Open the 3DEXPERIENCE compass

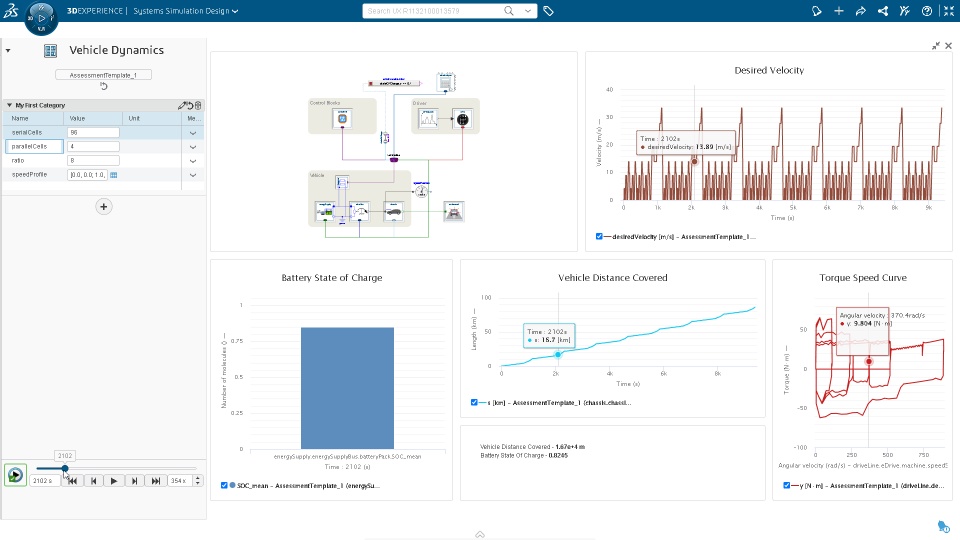pyautogui.click(x=41, y=18)
